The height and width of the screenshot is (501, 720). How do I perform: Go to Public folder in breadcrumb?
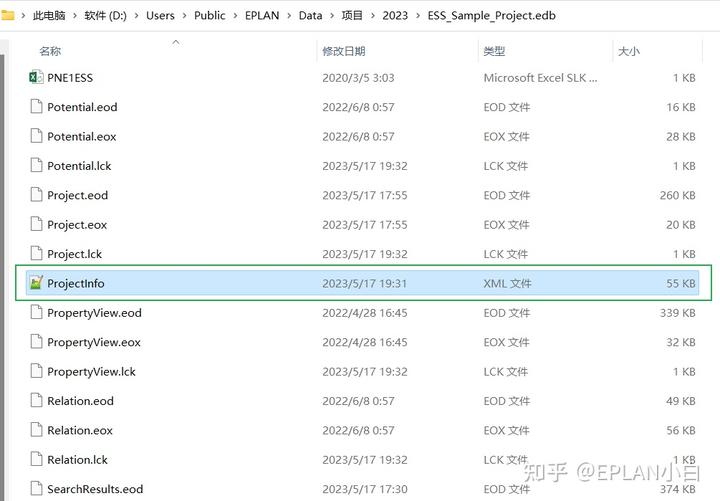click(x=210, y=16)
